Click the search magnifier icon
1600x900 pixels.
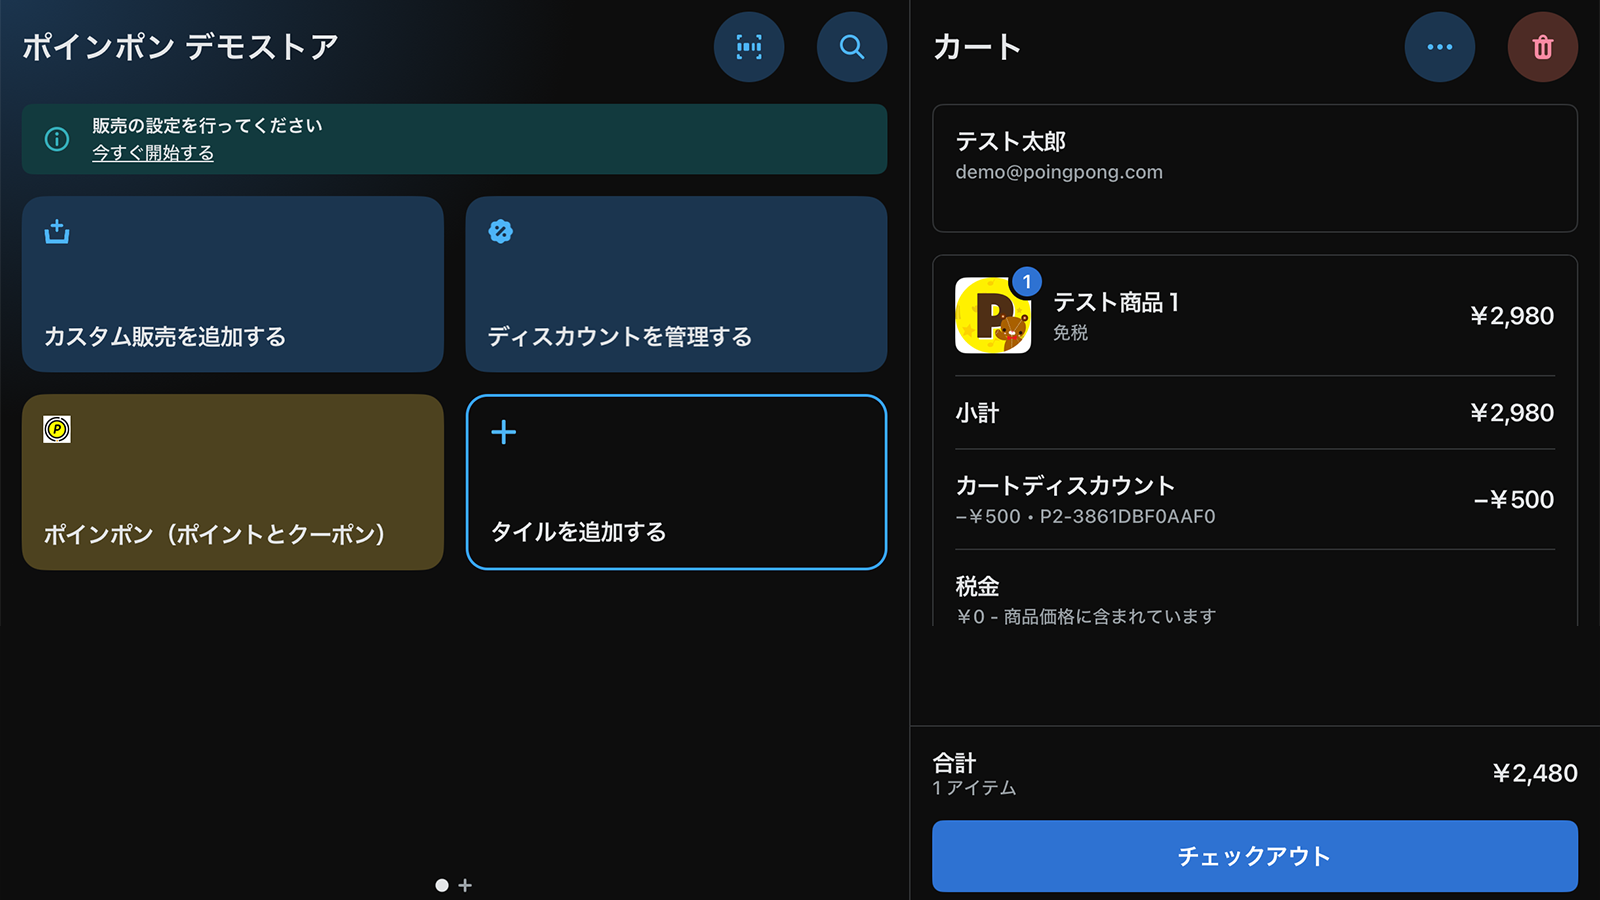[852, 47]
